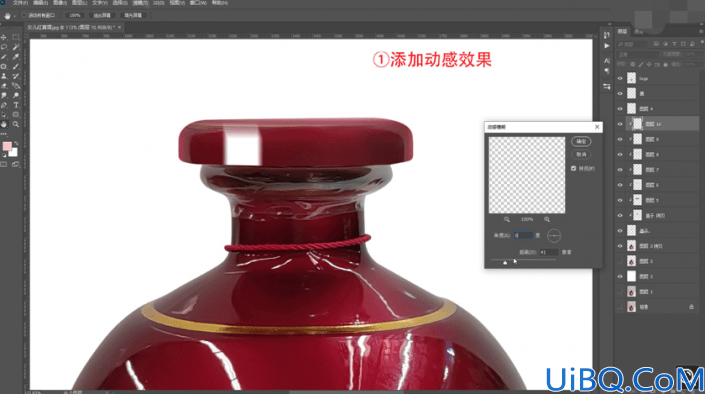Viewport: 705px width, 394px height.
Task: Confirm Motion Blur with OK button
Action: [x=581, y=142]
